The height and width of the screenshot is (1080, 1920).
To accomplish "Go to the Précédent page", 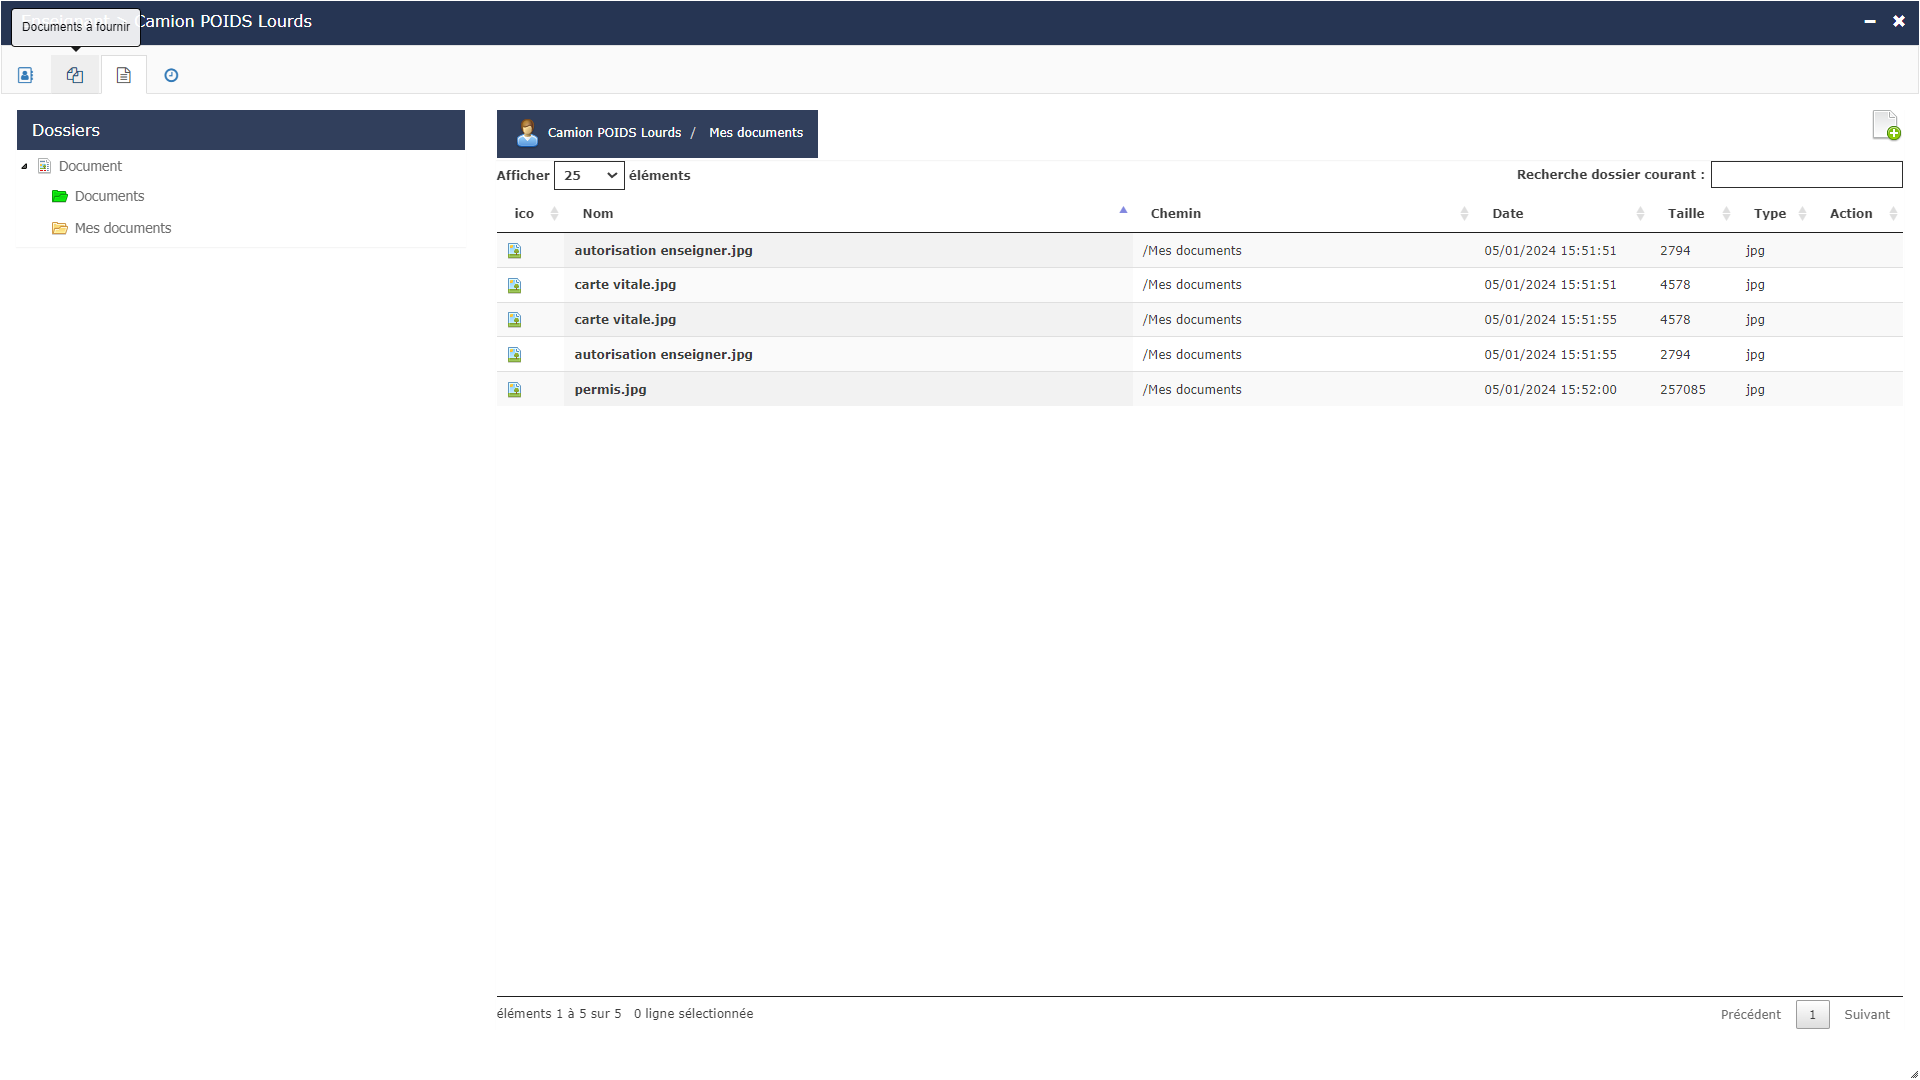I will pyautogui.click(x=1750, y=1014).
